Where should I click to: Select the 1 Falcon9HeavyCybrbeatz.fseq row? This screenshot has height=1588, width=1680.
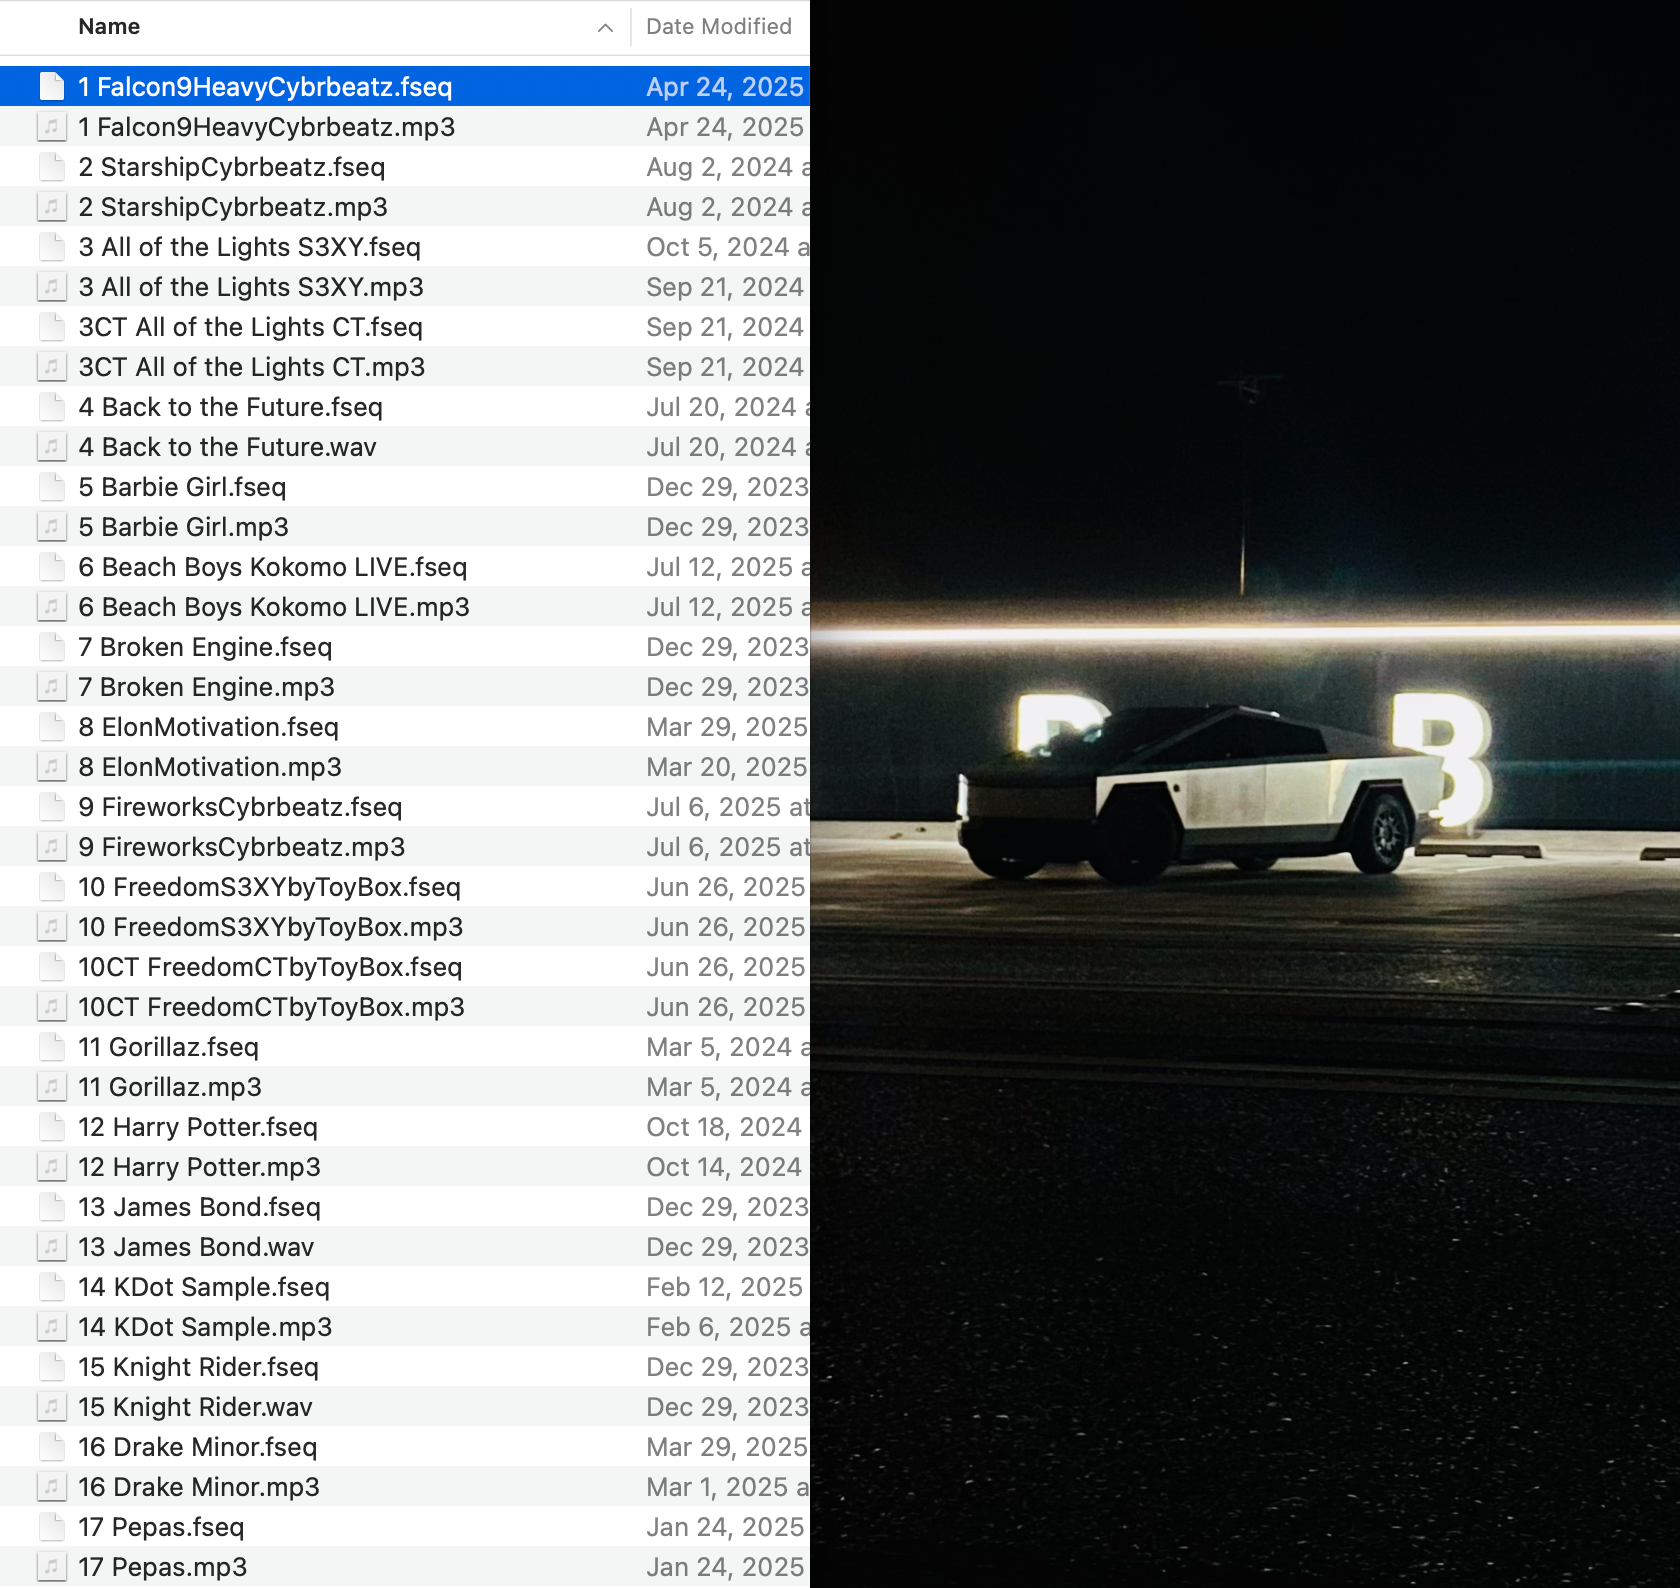pos(405,87)
